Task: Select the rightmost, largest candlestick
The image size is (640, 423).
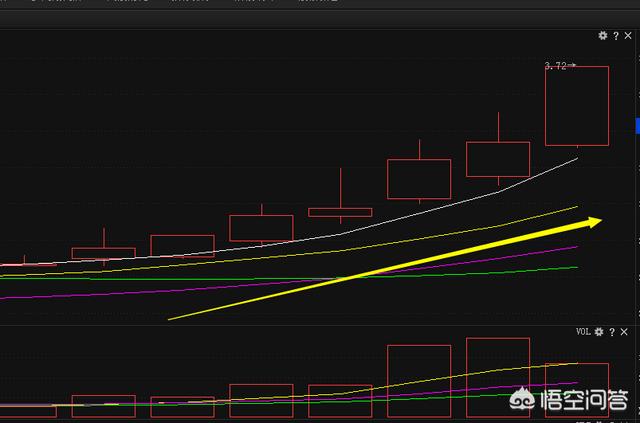Action: coord(576,105)
